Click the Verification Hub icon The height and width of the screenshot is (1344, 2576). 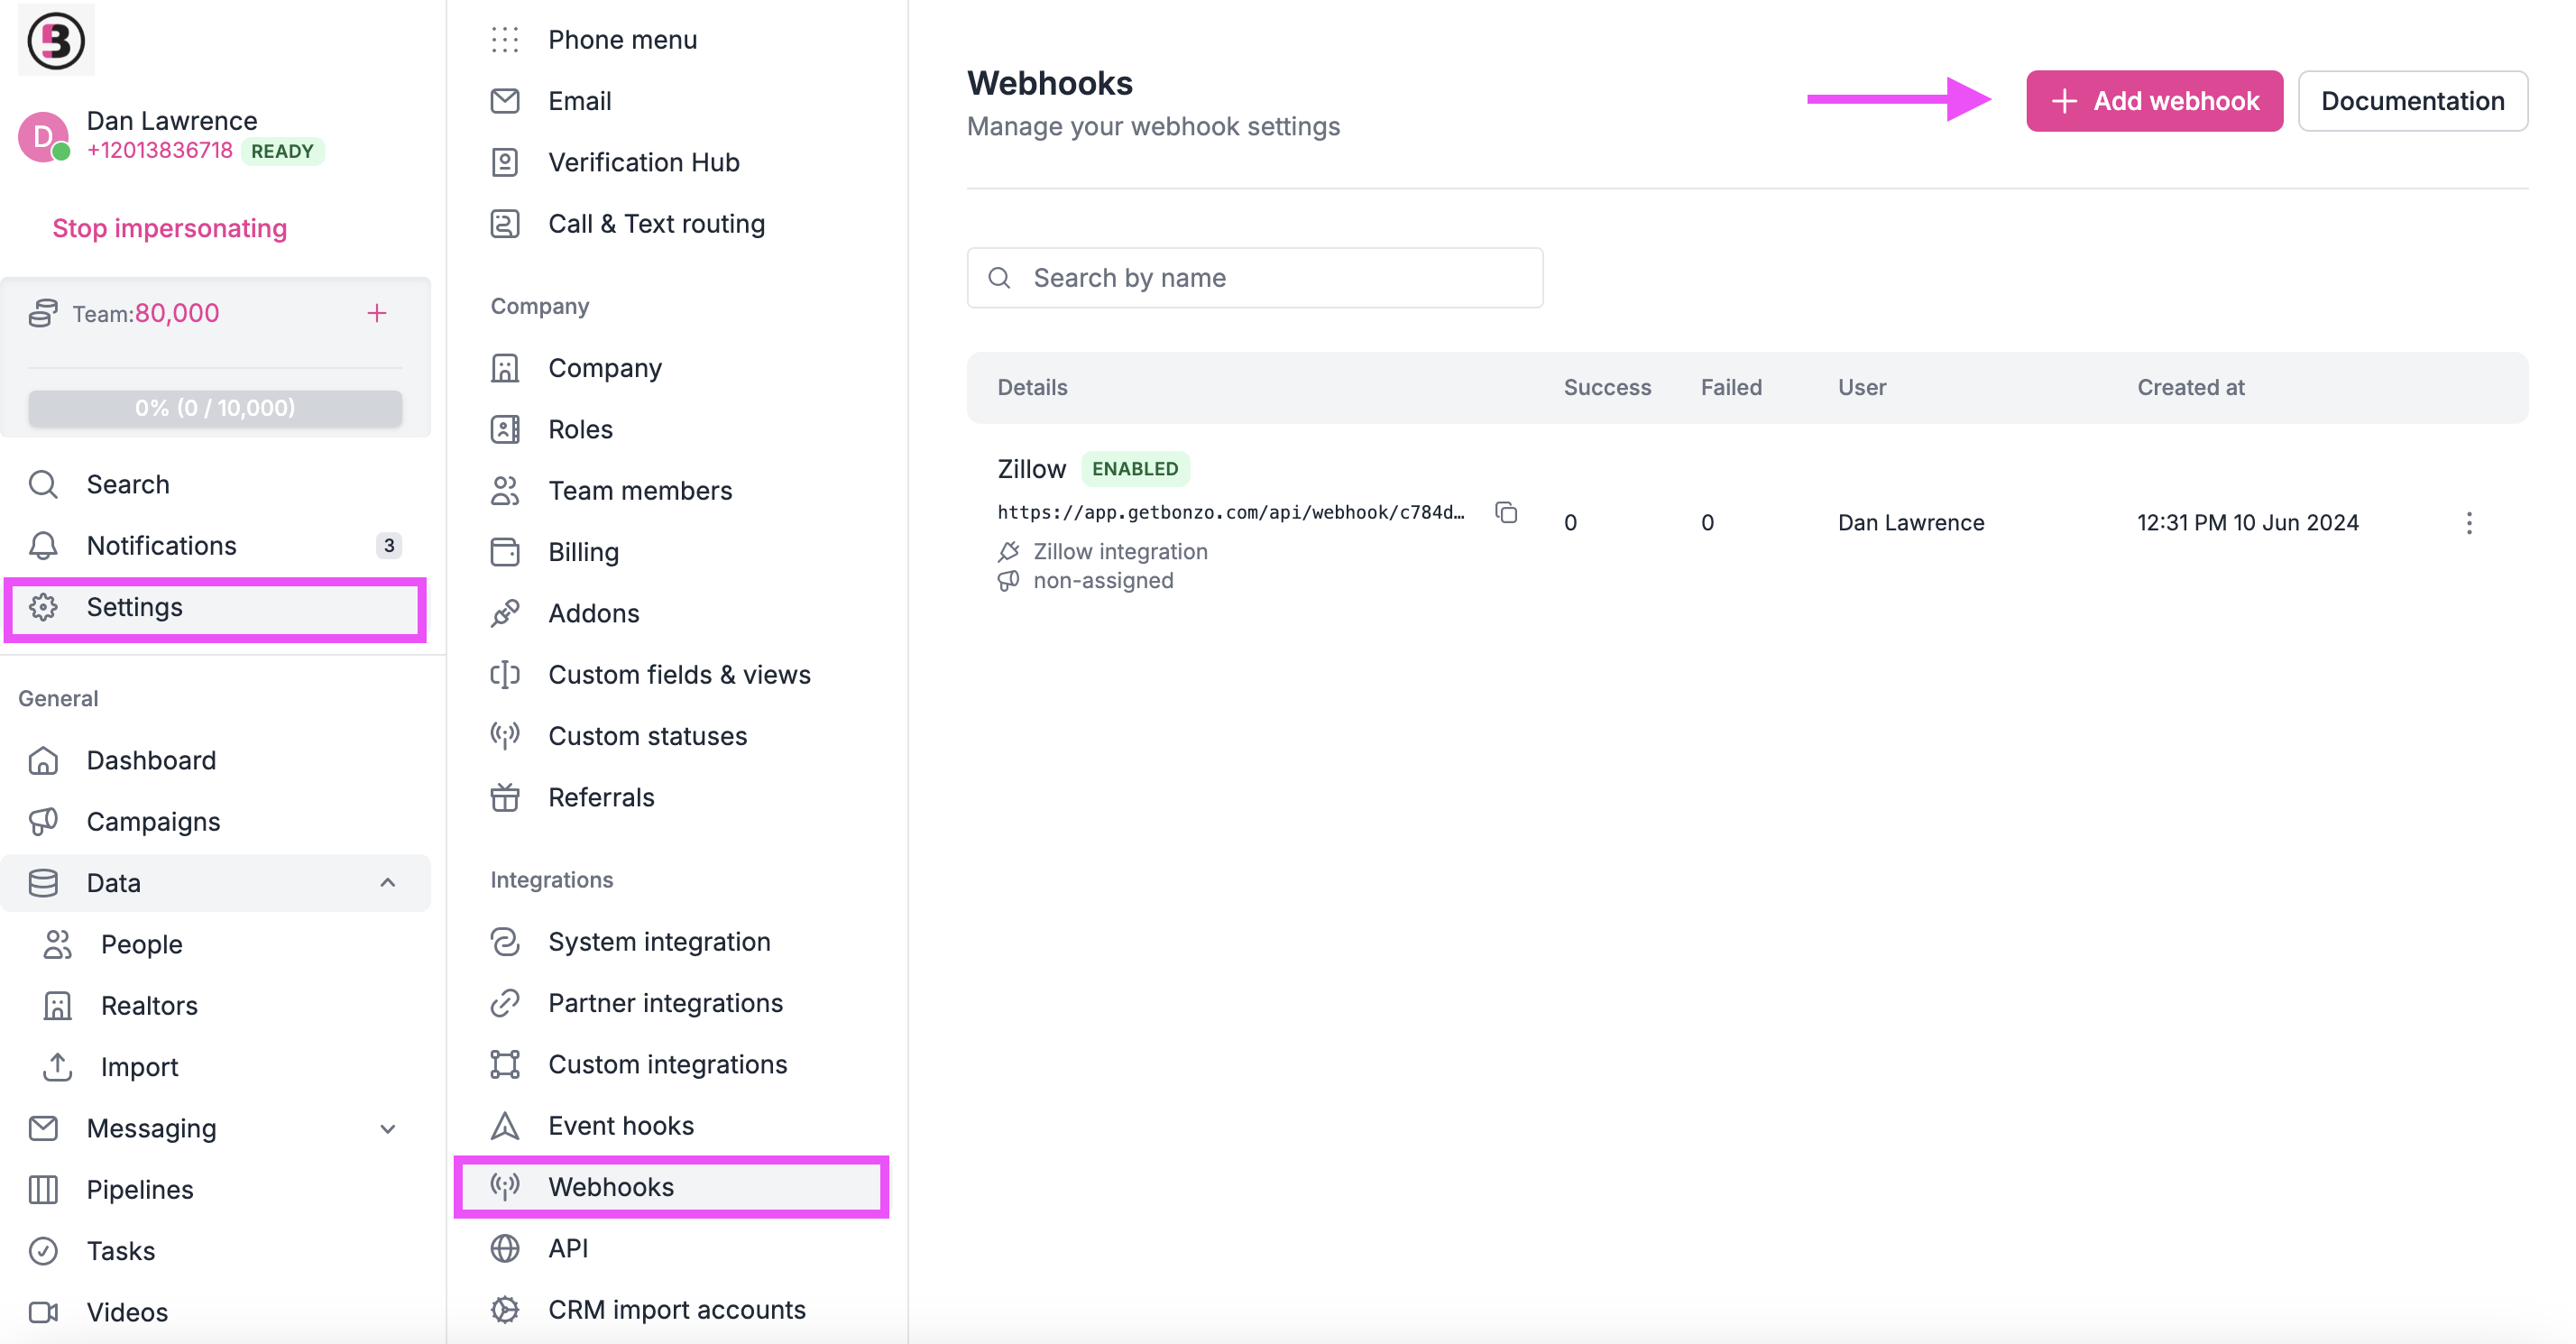point(505,162)
